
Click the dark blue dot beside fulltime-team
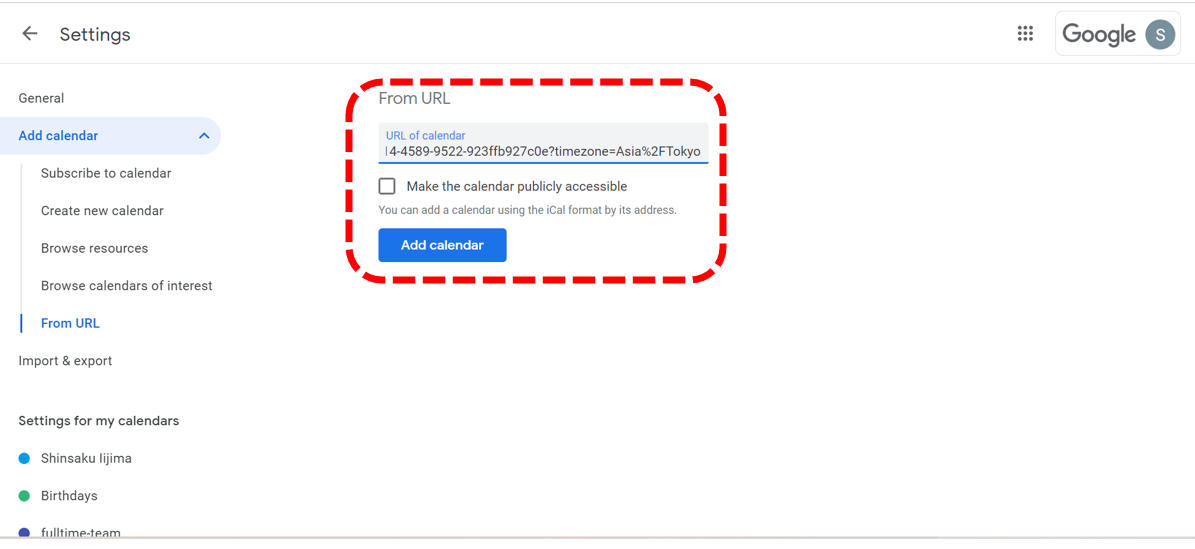(x=25, y=533)
